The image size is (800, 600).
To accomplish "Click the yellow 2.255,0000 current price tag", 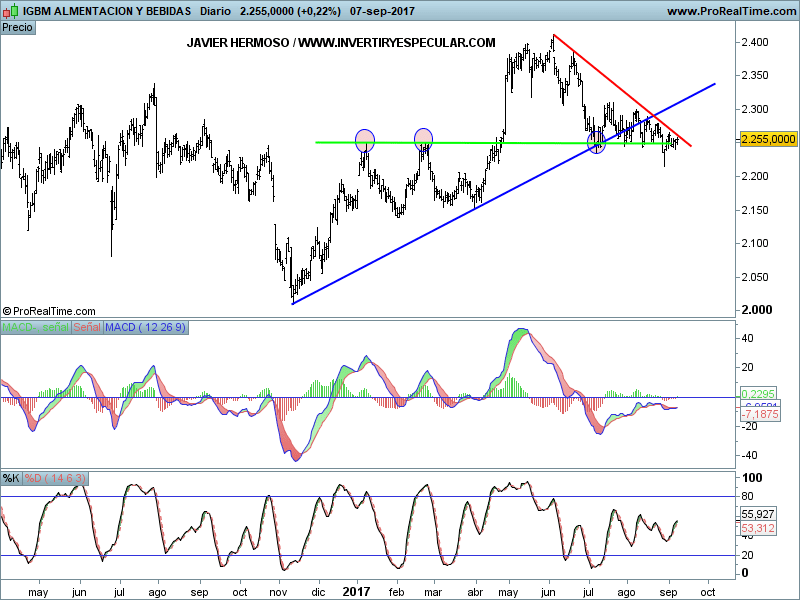I will tap(768, 140).
